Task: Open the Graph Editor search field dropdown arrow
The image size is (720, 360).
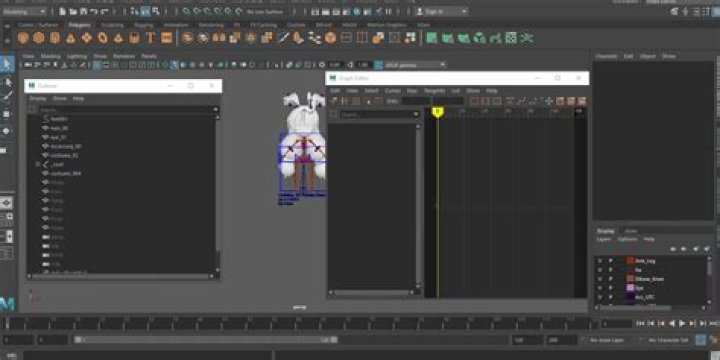Action: pyautogui.click(x=416, y=114)
